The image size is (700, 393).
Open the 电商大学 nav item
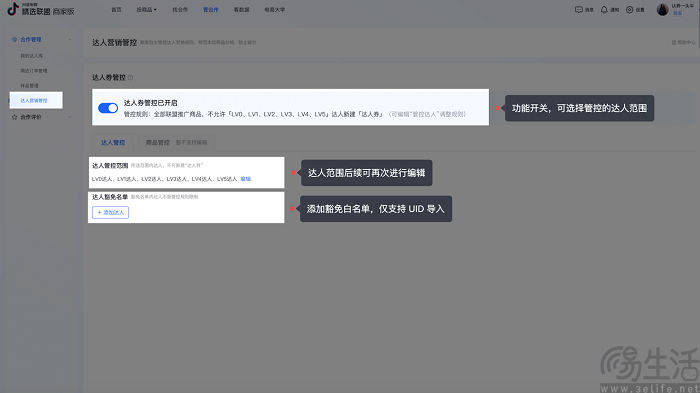point(275,10)
